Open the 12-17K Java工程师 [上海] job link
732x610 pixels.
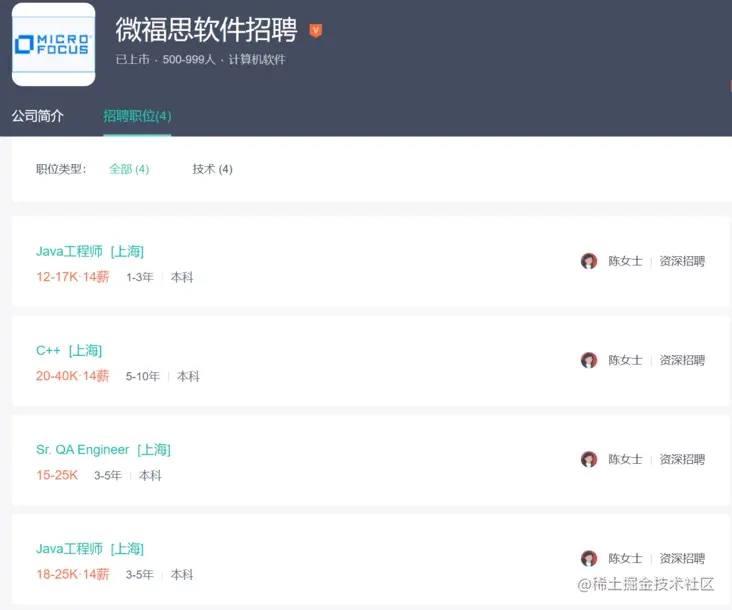tap(90, 252)
